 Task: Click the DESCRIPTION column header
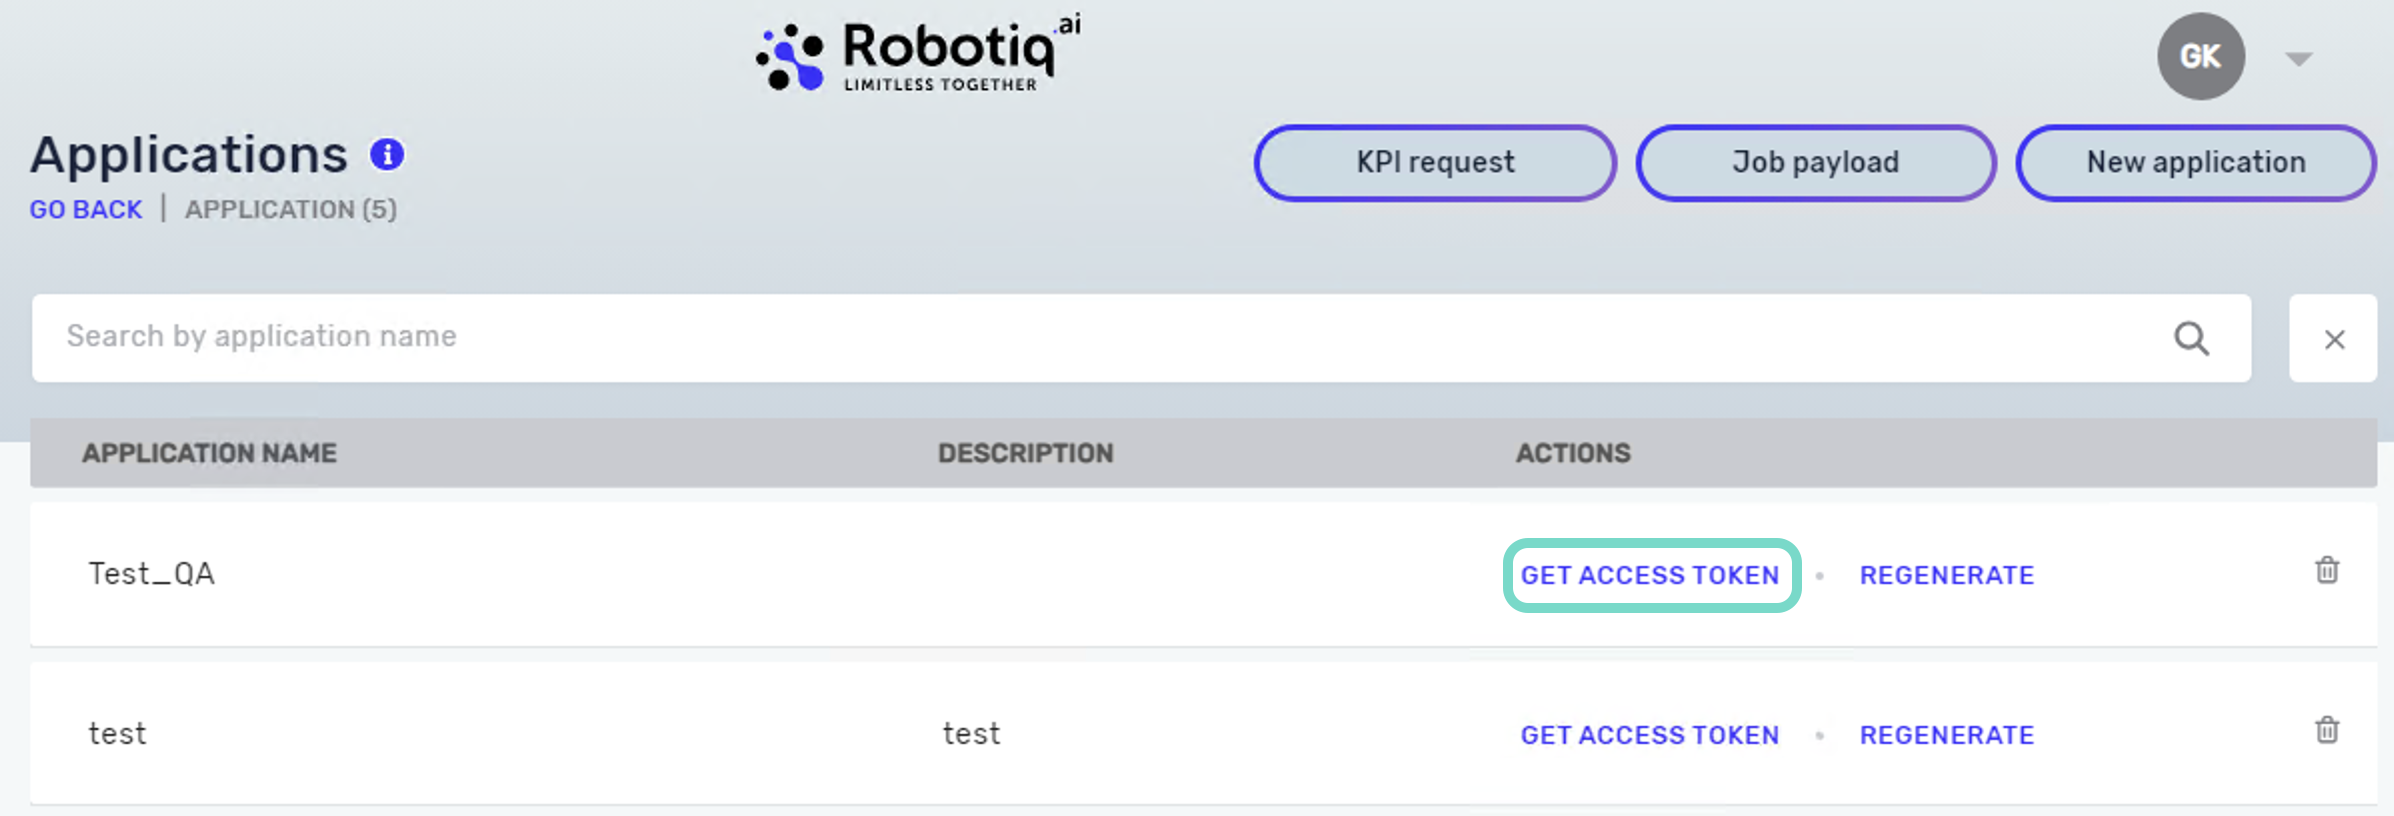[x=1025, y=453]
